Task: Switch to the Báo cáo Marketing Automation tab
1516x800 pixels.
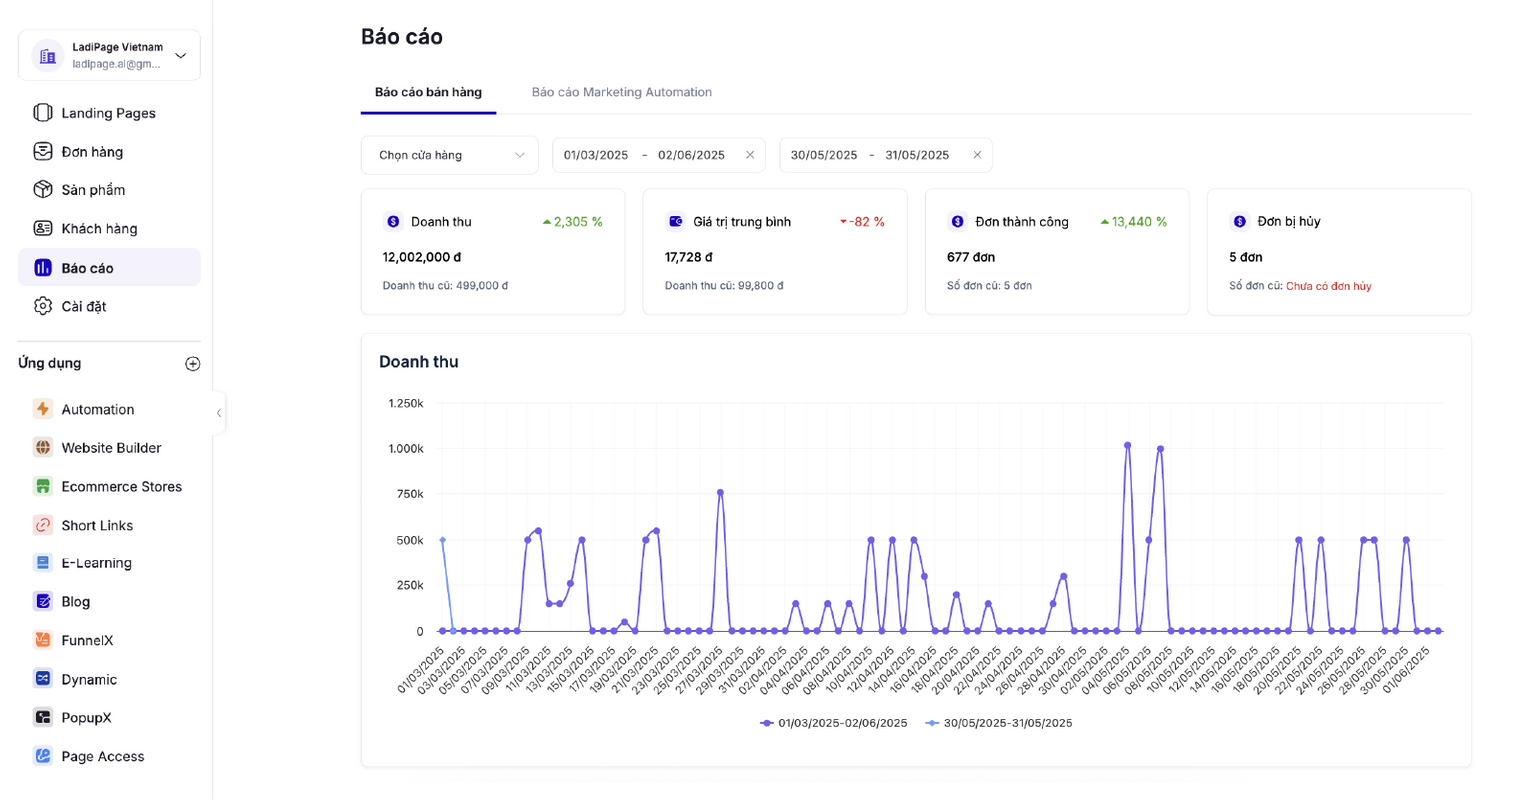Action: click(621, 92)
